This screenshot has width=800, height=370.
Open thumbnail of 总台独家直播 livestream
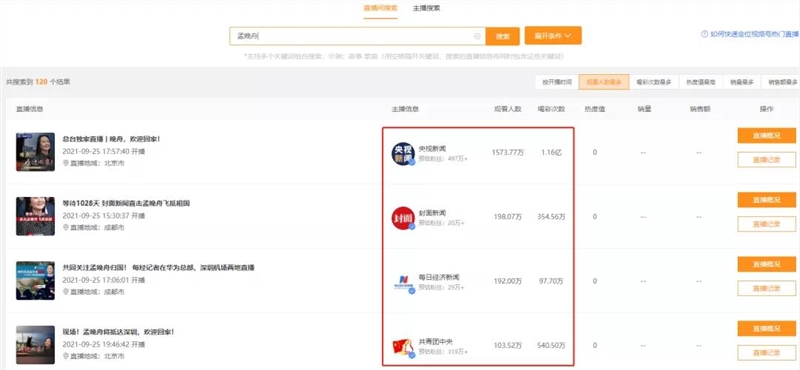(35, 152)
